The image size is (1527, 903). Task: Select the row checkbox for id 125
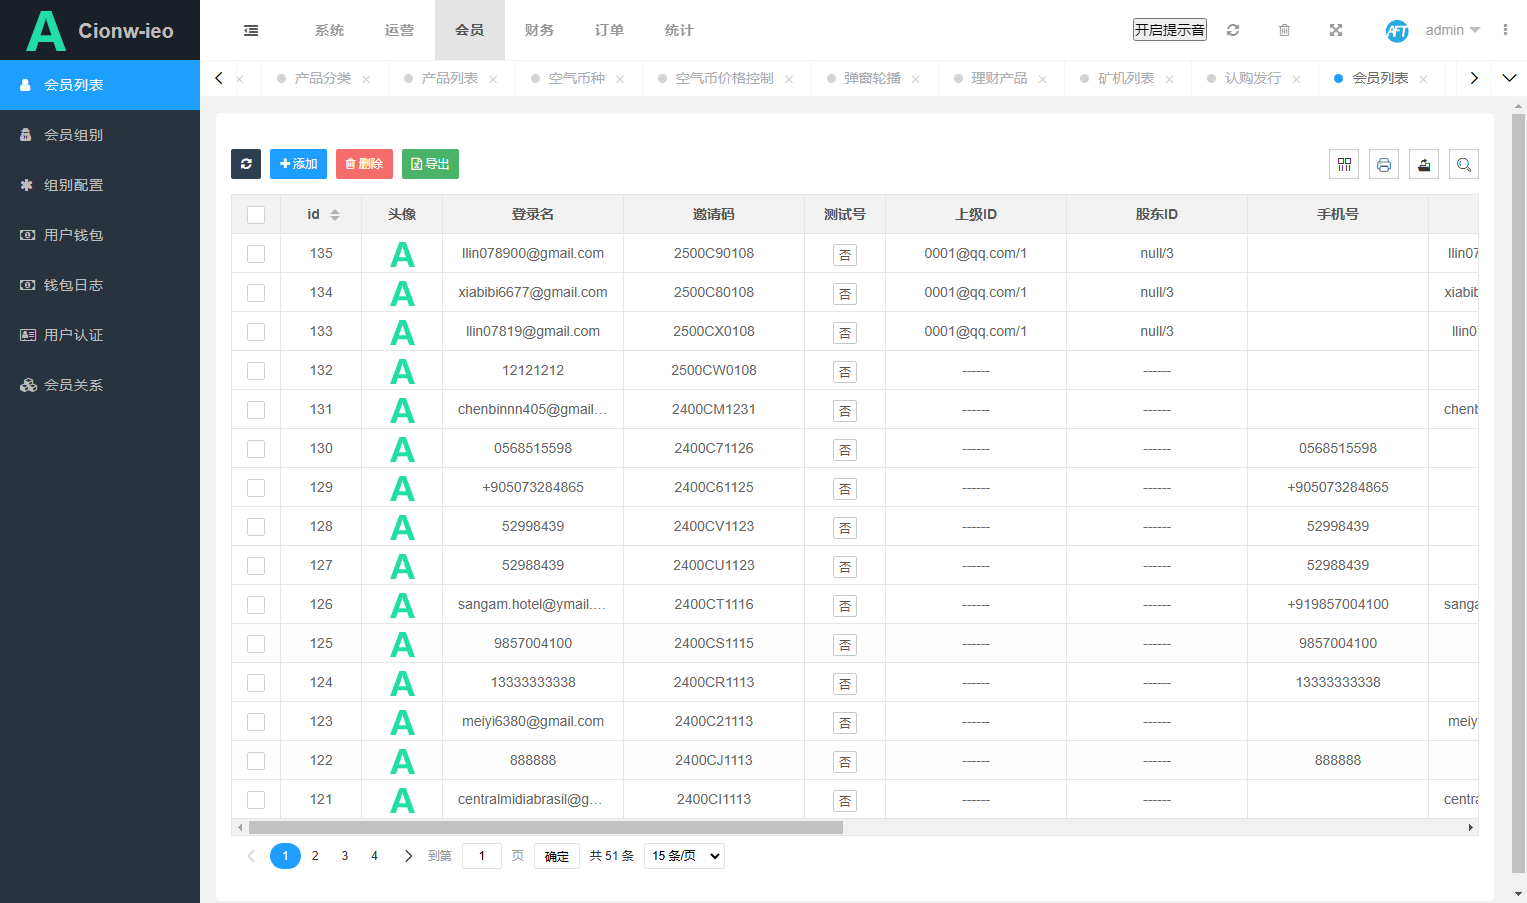[x=256, y=644]
